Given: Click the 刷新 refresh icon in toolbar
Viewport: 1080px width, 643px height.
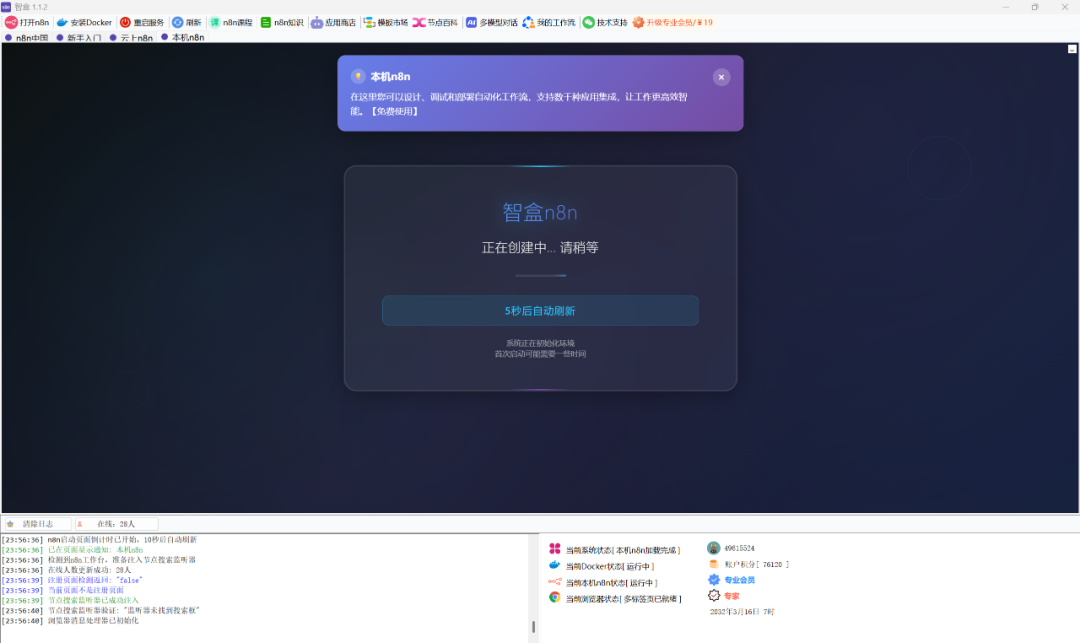Looking at the screenshot, I should [x=178, y=23].
